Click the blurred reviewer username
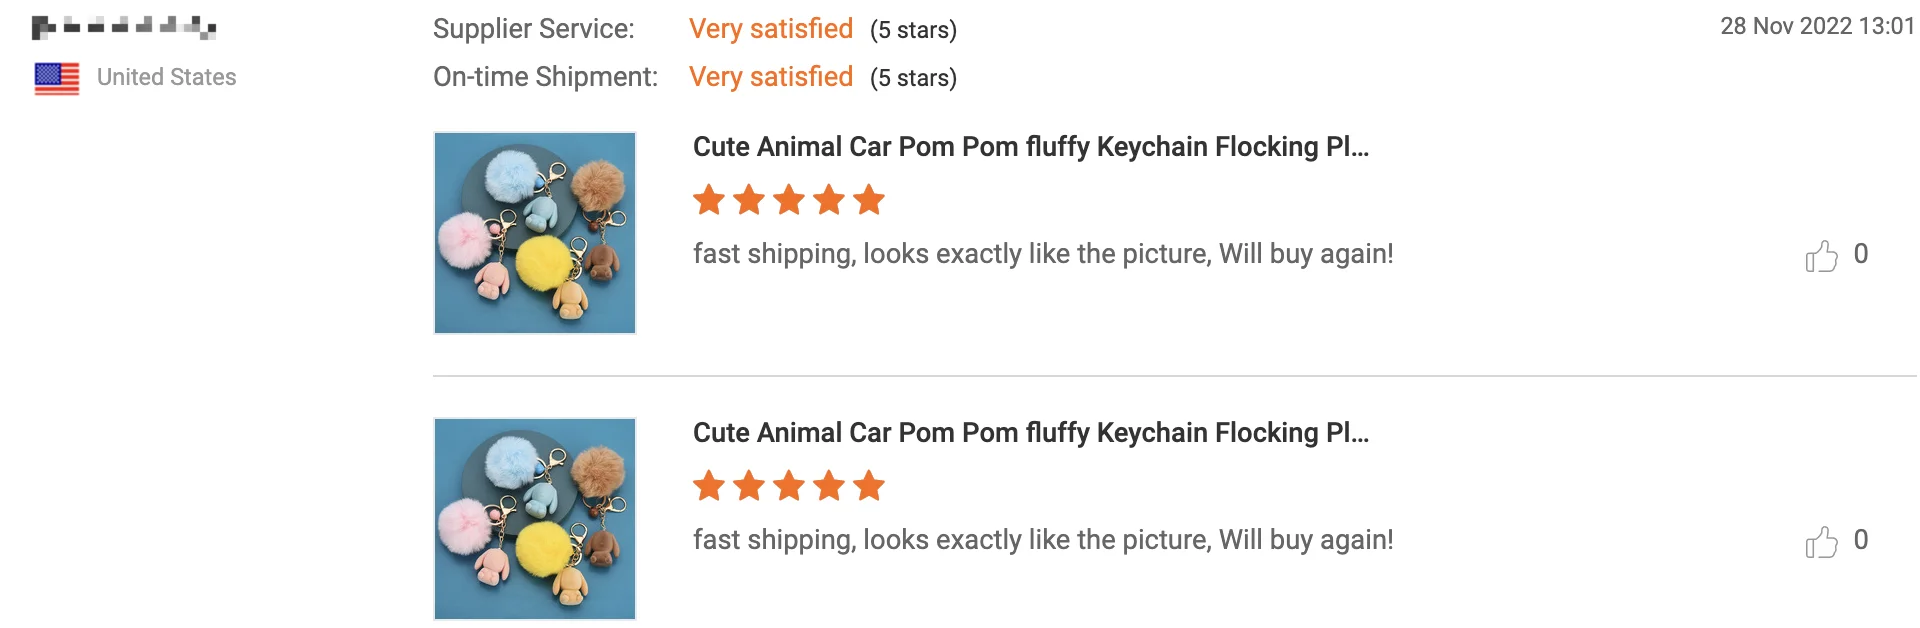The width and height of the screenshot is (1920, 628). 124,27
